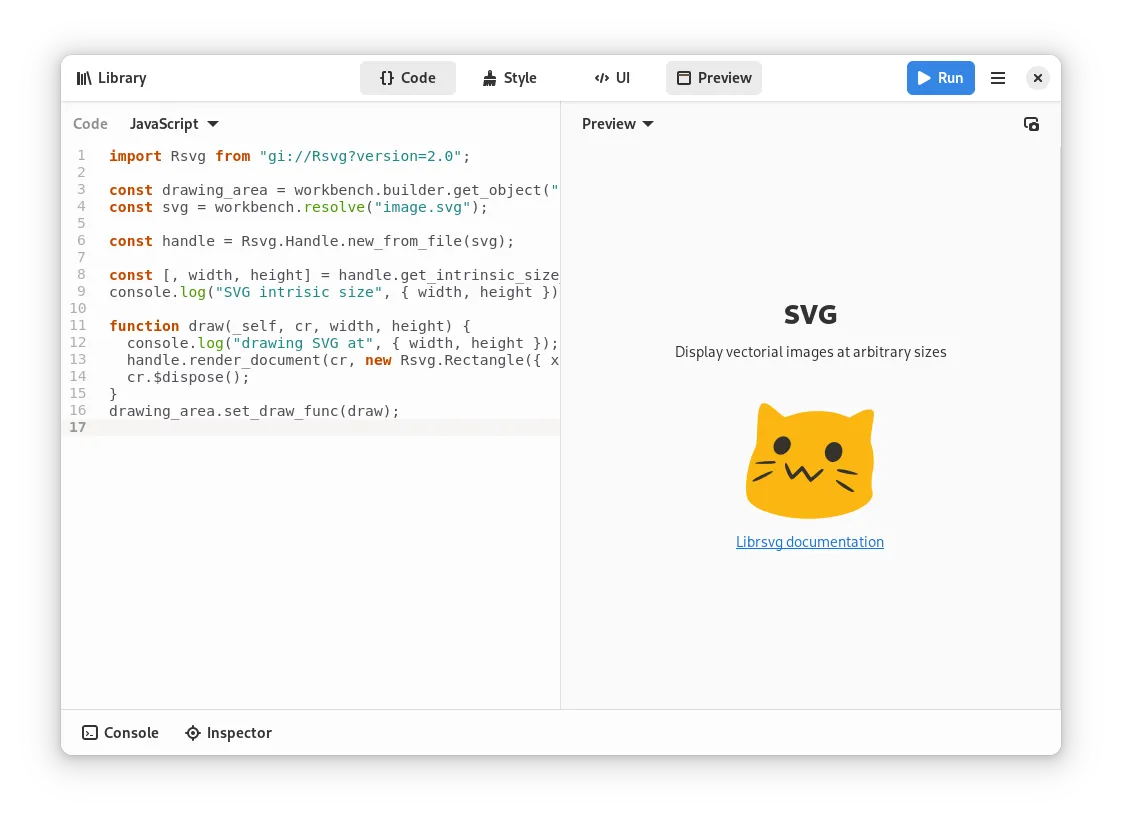This screenshot has height=822, width=1122.
Task: Click the preview screenshot icon
Action: click(x=1031, y=124)
